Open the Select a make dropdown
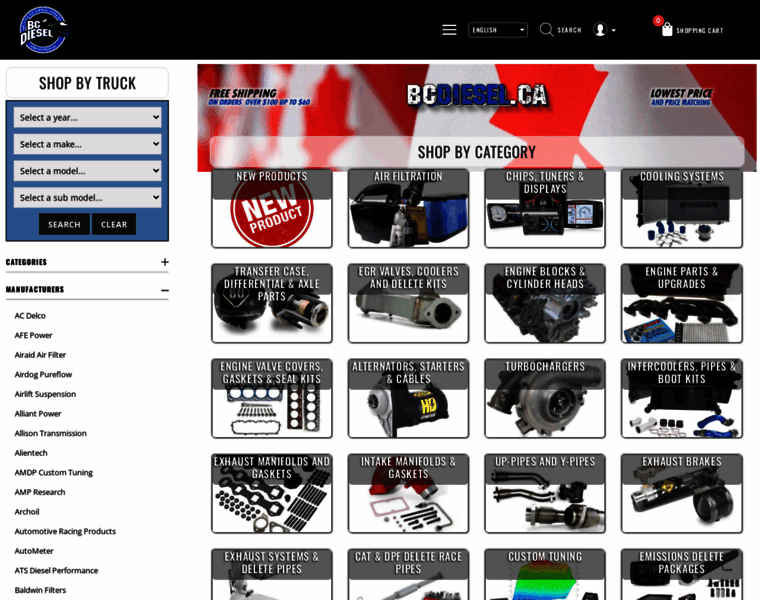Viewport: 760px width, 600px height. coord(87,144)
